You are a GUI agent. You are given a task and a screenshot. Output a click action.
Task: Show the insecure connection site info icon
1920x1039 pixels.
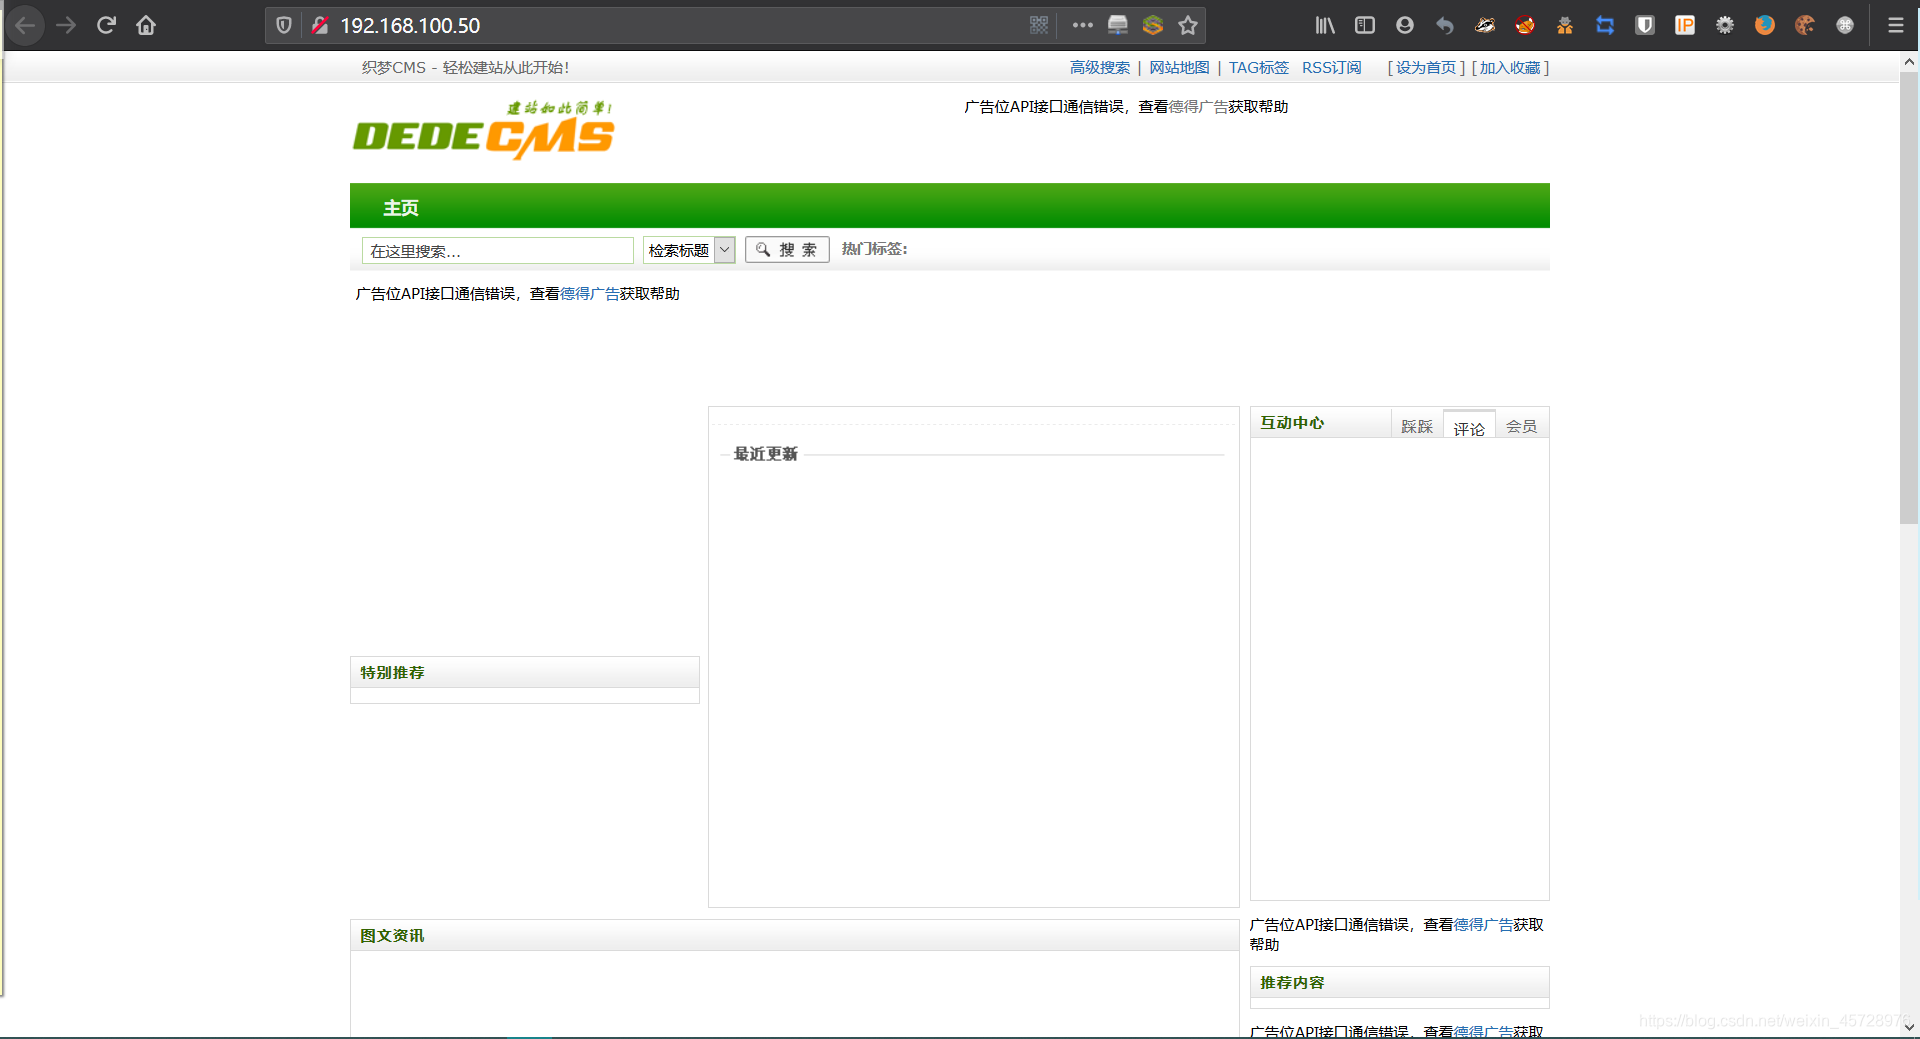coord(320,25)
